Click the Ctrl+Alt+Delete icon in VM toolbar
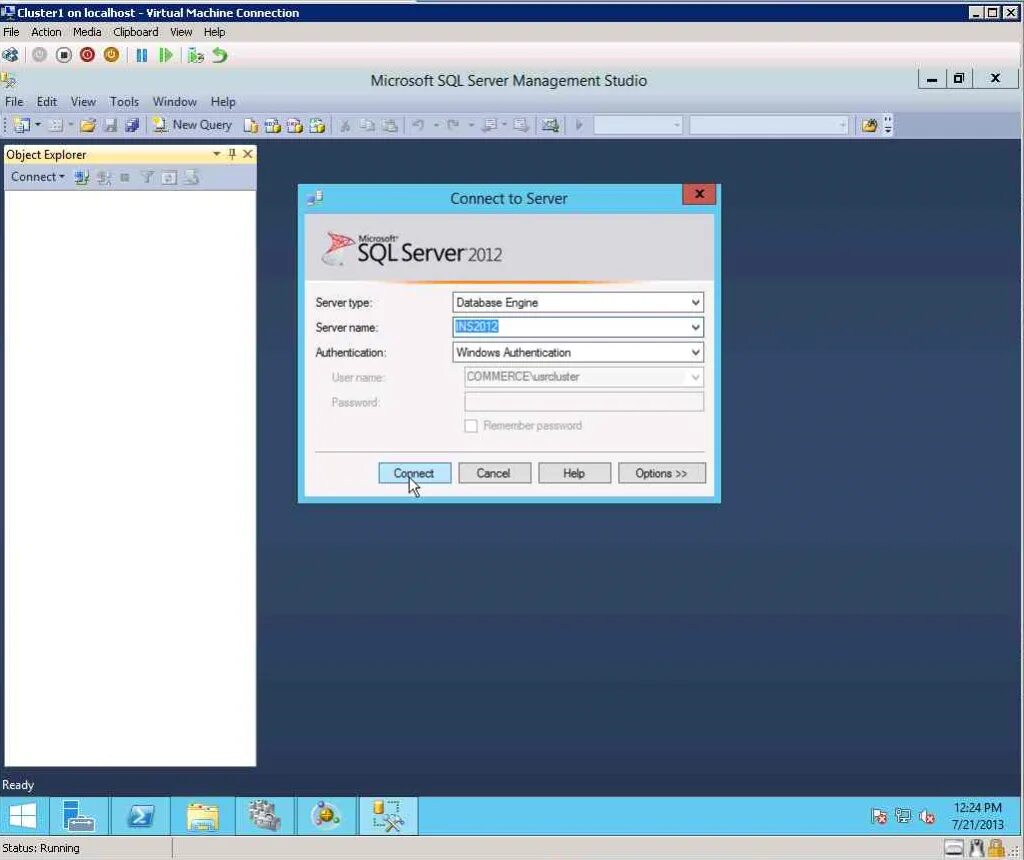The height and width of the screenshot is (860, 1024). (x=10, y=56)
